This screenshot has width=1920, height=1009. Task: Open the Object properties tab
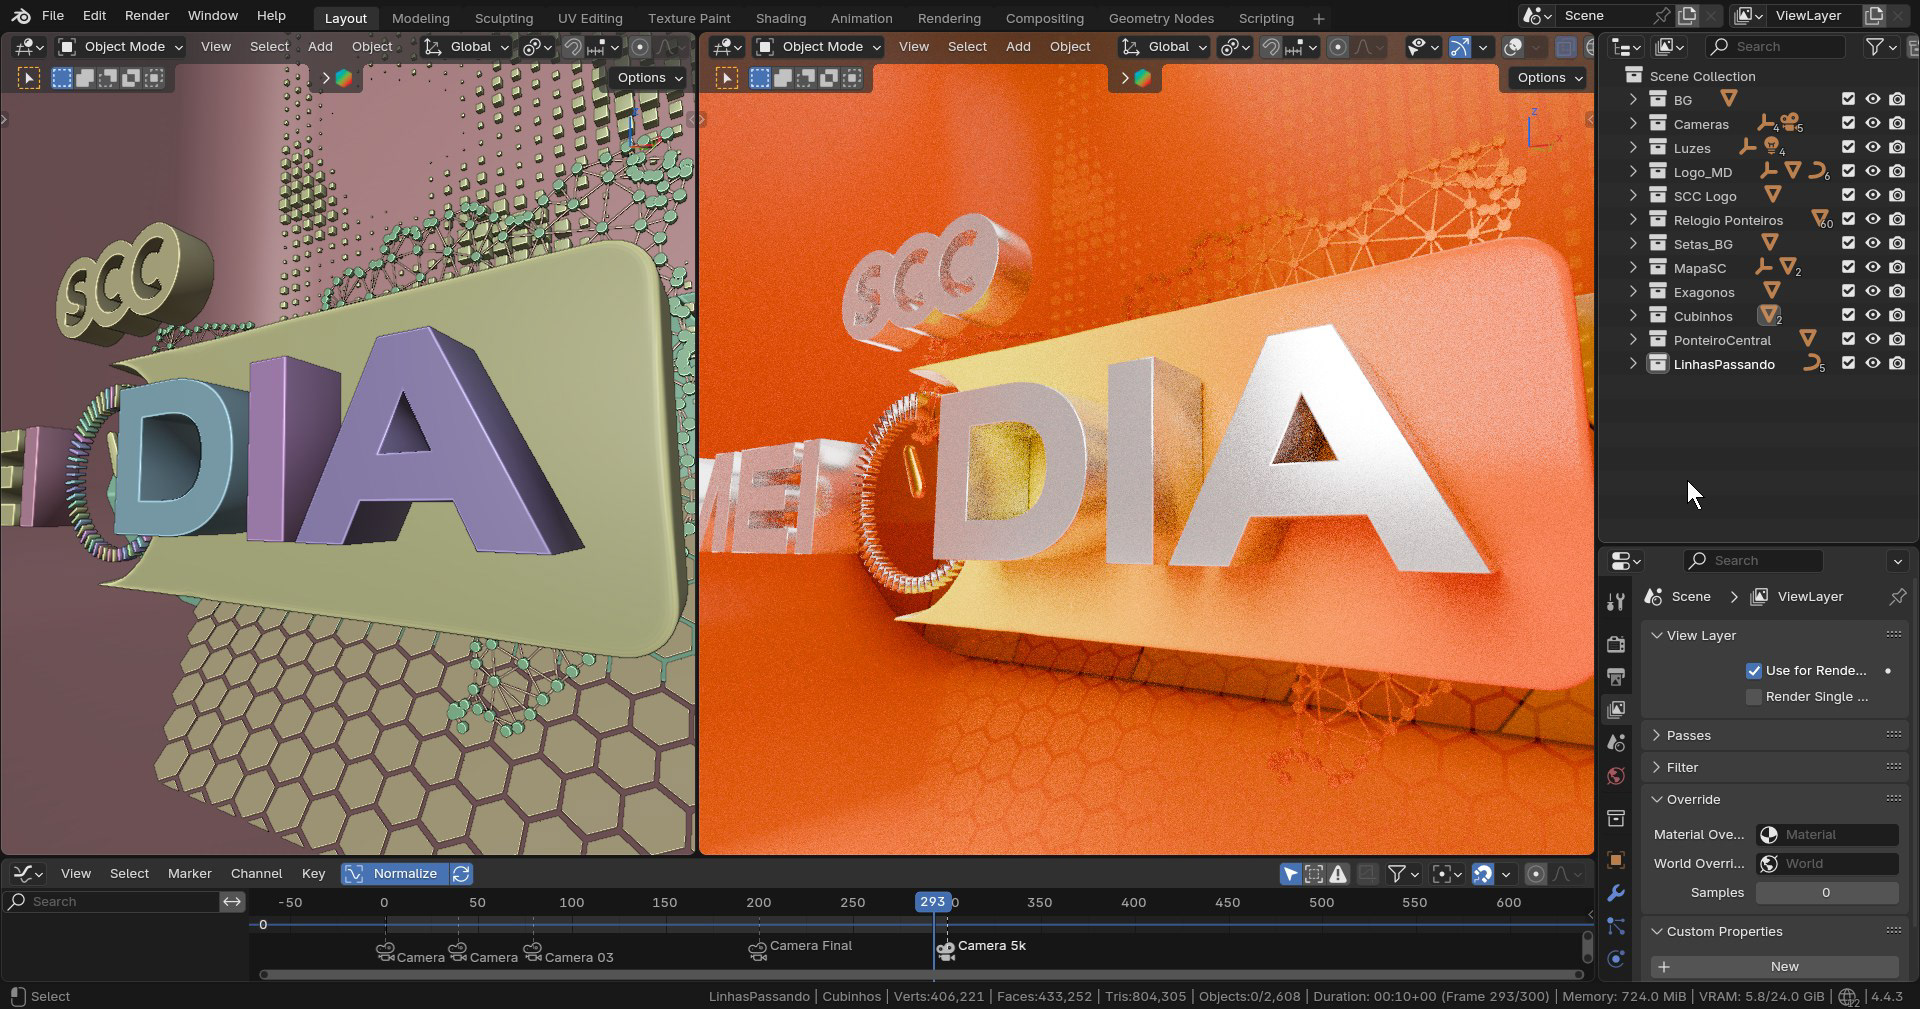pos(1615,860)
